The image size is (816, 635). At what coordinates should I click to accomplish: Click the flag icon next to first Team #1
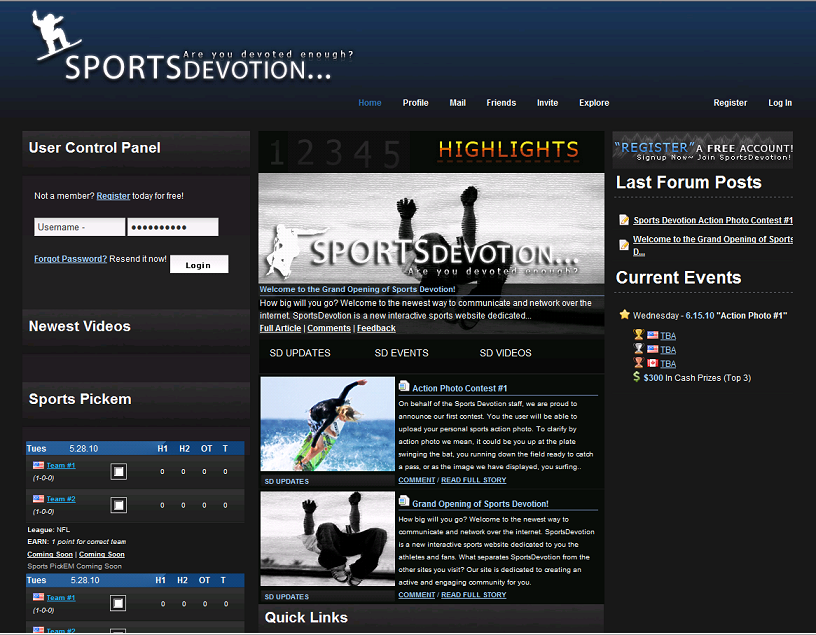pos(38,465)
